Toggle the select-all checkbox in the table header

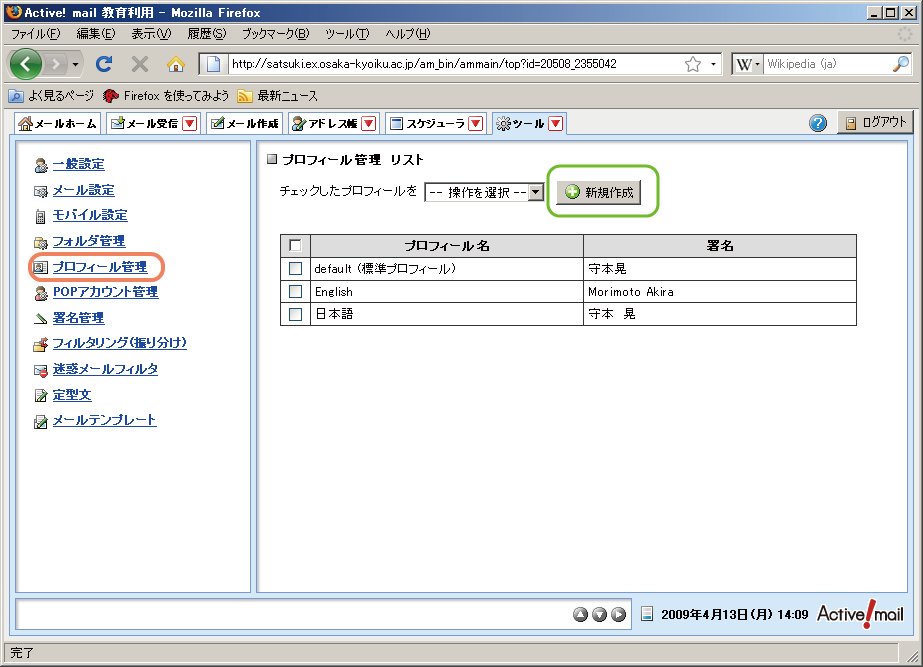point(295,245)
